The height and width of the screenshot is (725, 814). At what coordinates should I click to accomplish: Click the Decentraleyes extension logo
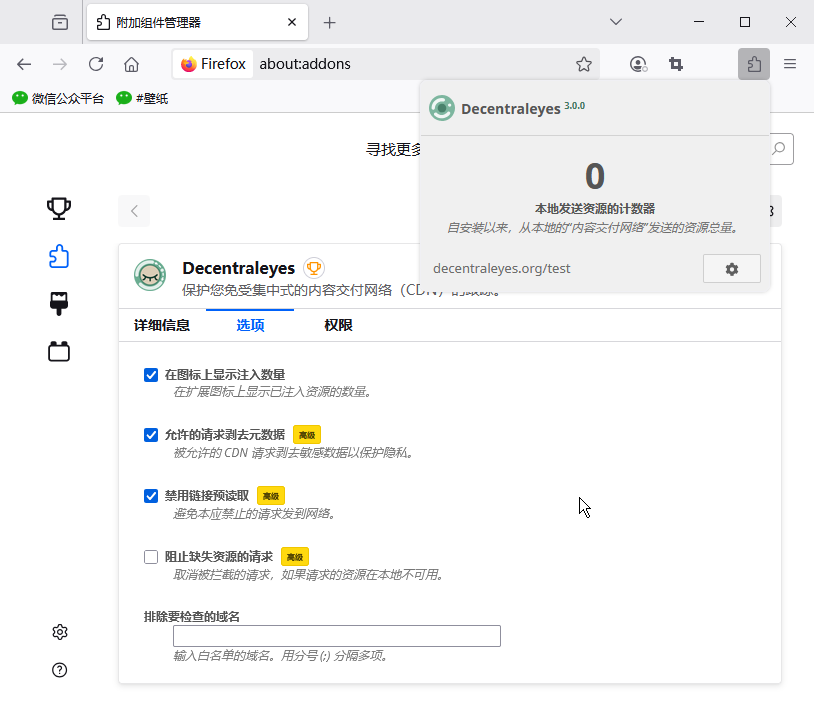pyautogui.click(x=150, y=275)
